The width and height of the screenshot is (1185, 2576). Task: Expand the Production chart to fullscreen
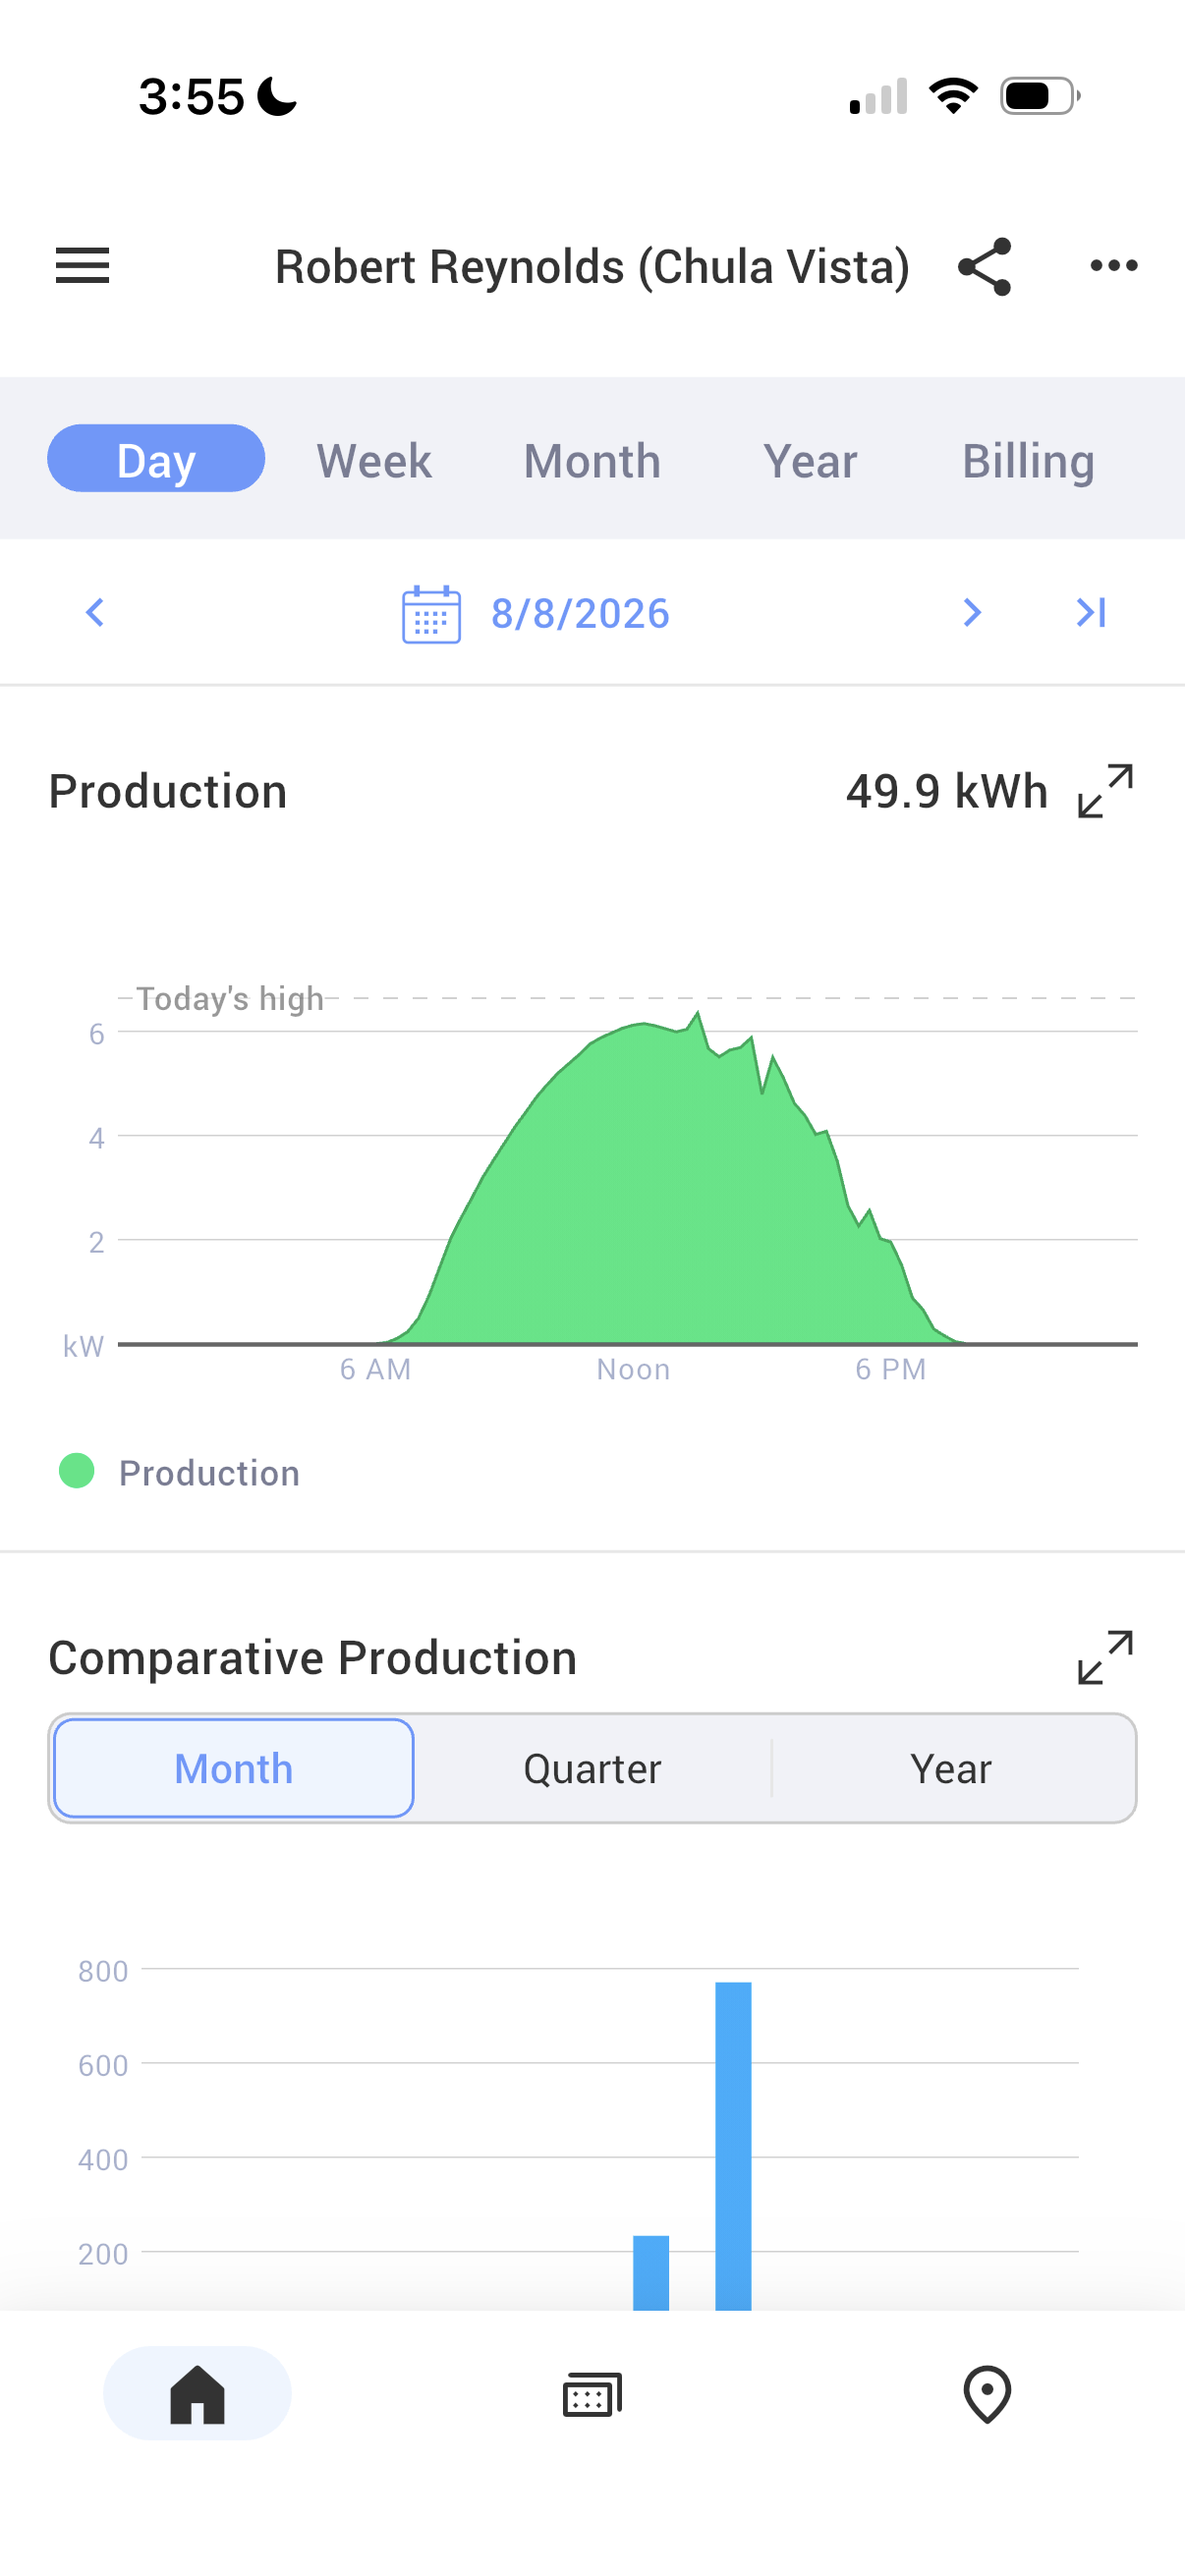(1105, 791)
